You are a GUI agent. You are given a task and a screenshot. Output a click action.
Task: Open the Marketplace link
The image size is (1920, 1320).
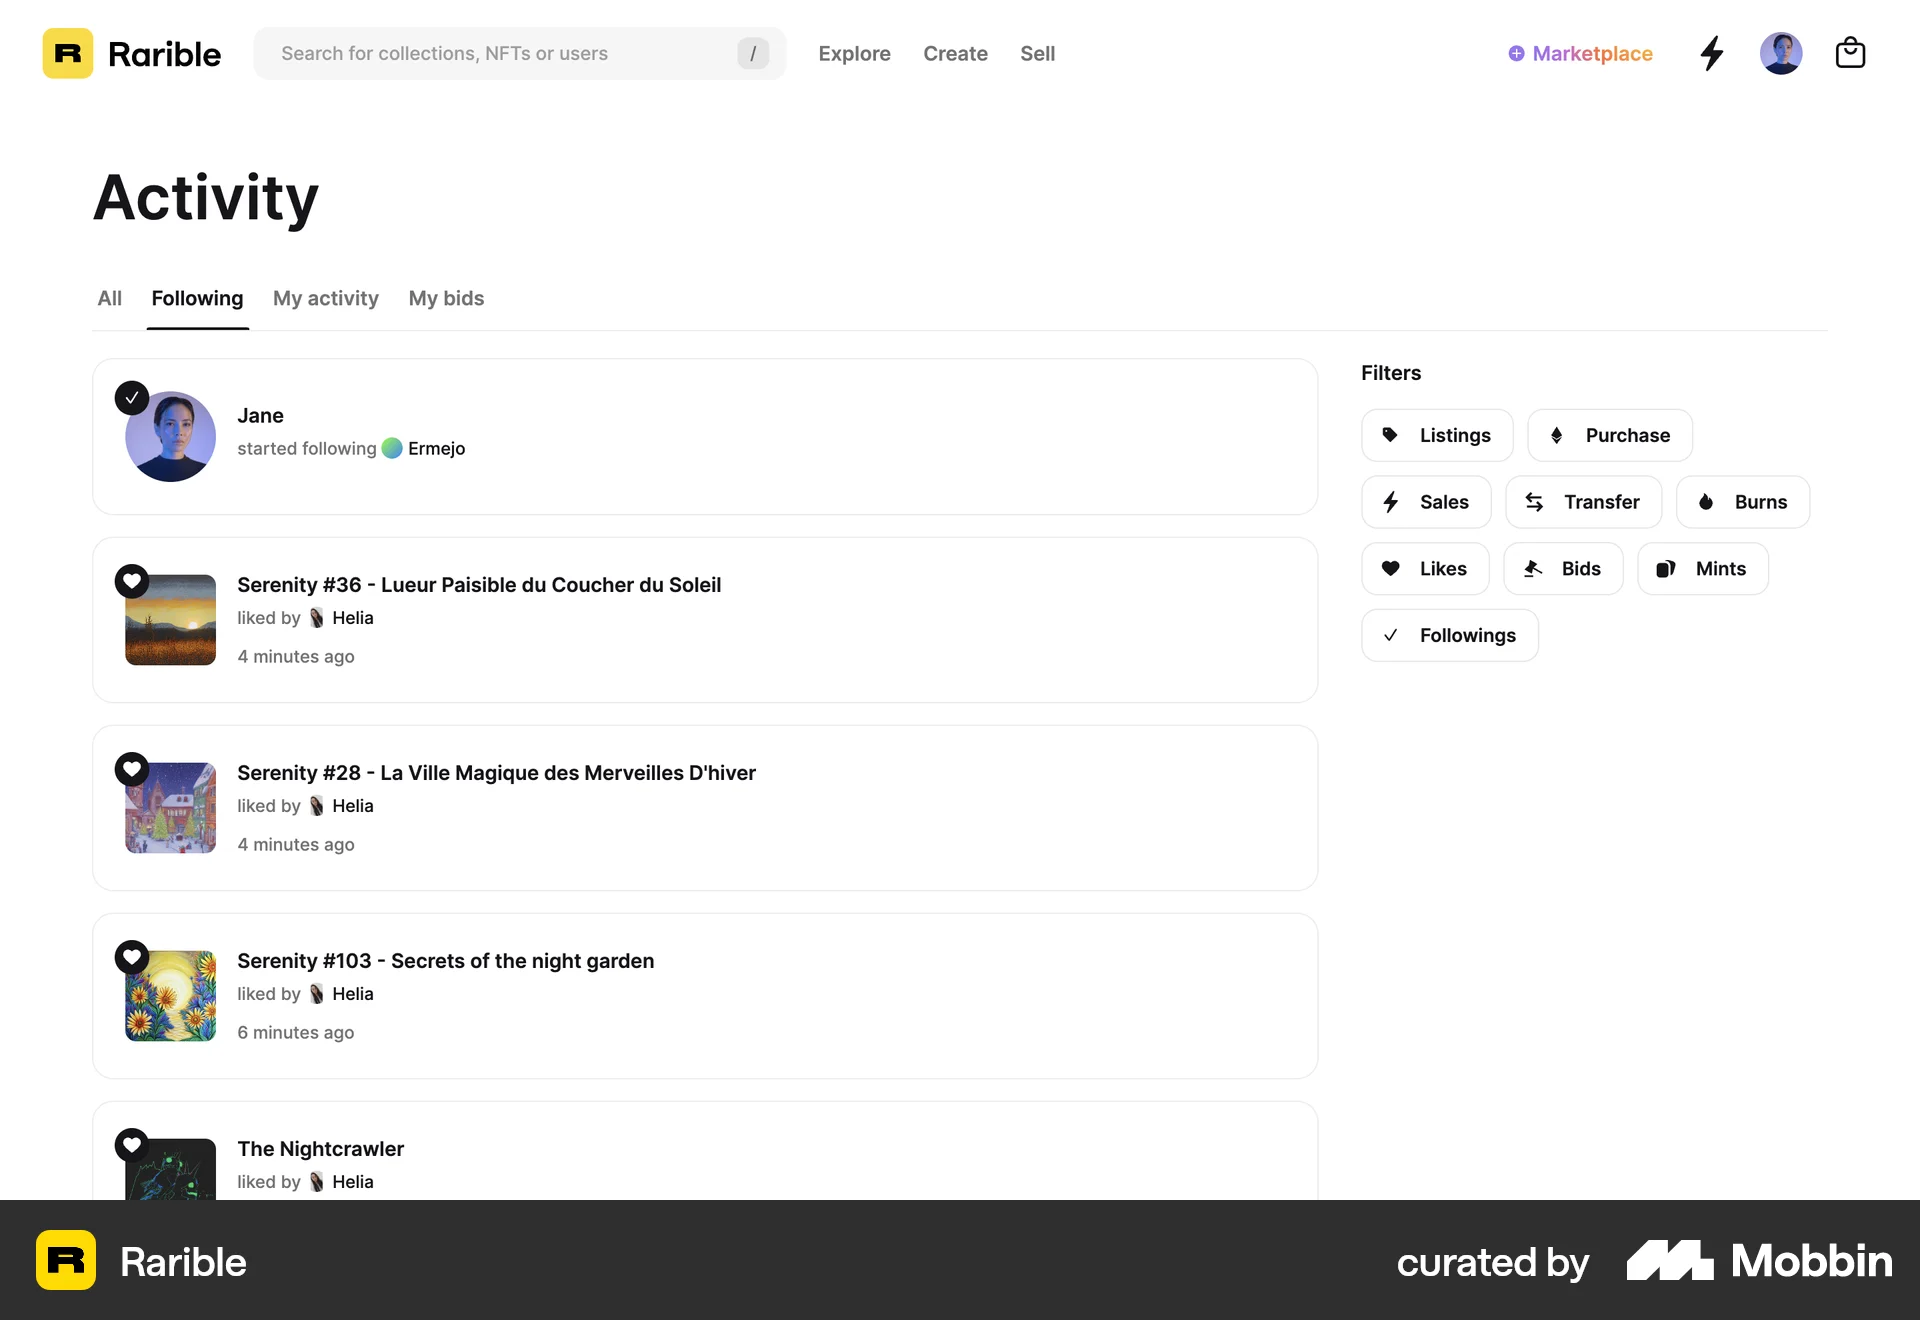1579,53
